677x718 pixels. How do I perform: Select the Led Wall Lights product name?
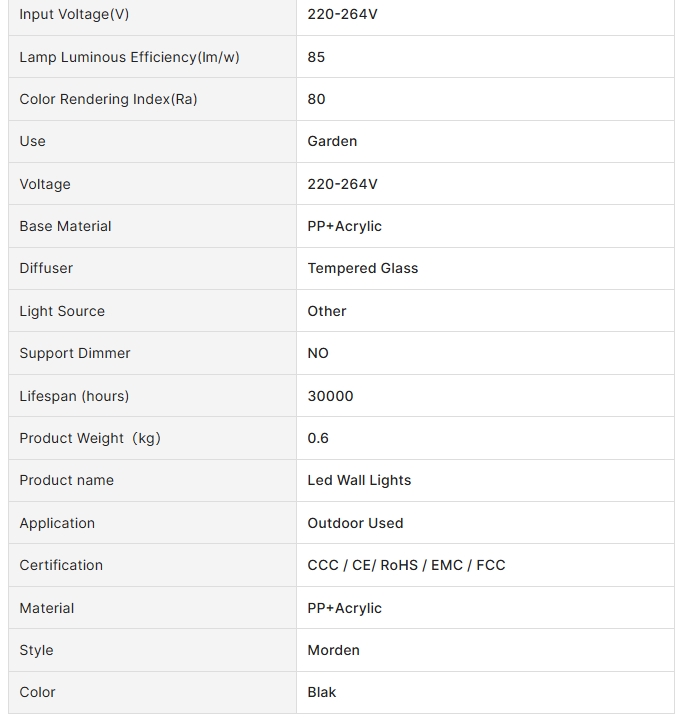(x=359, y=480)
